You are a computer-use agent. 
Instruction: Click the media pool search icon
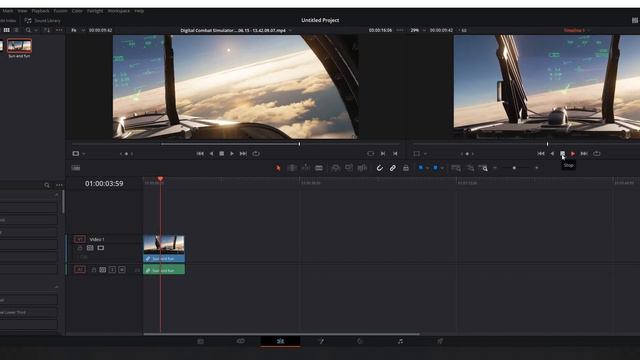28,30
